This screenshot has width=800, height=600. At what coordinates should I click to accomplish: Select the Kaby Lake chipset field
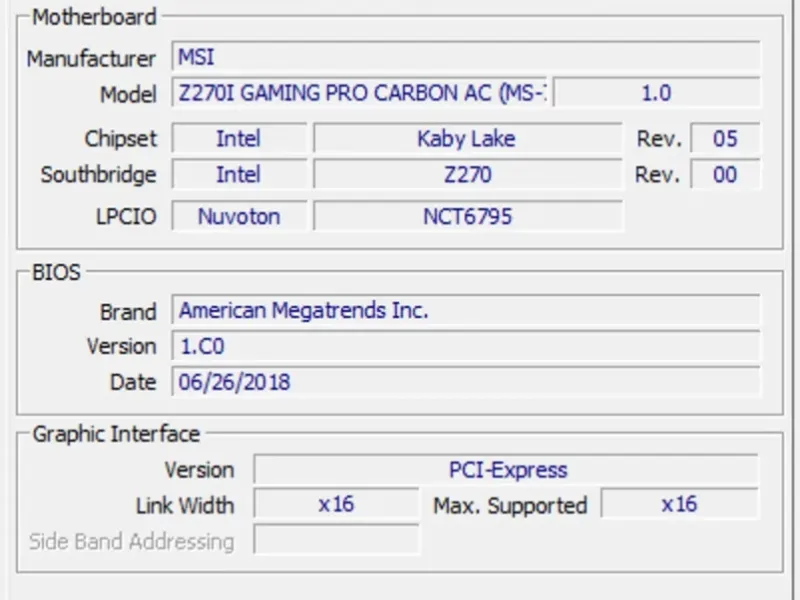tap(466, 138)
